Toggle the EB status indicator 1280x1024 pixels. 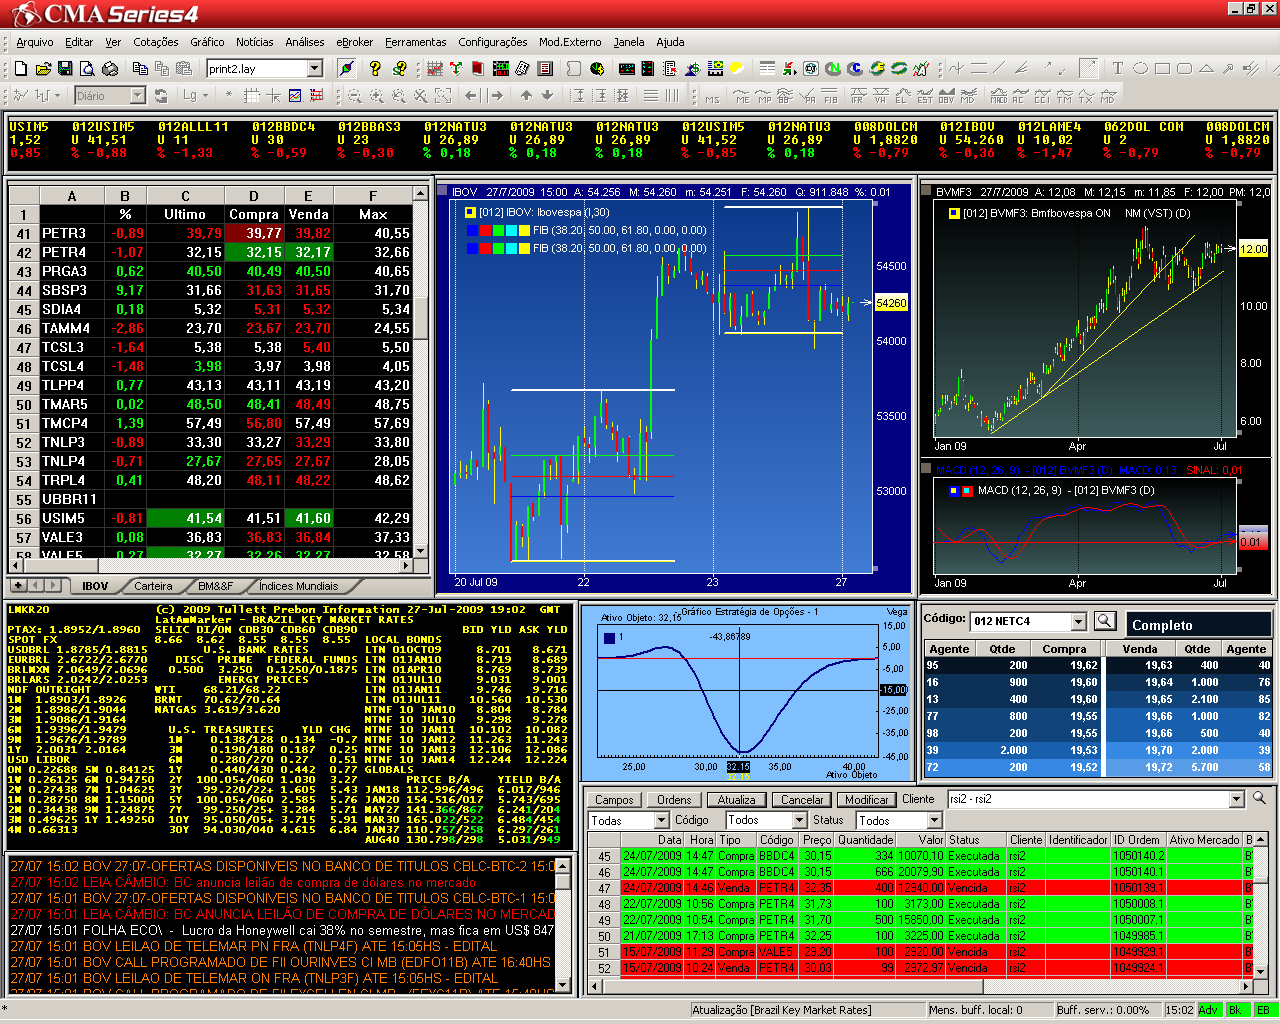1263,1010
